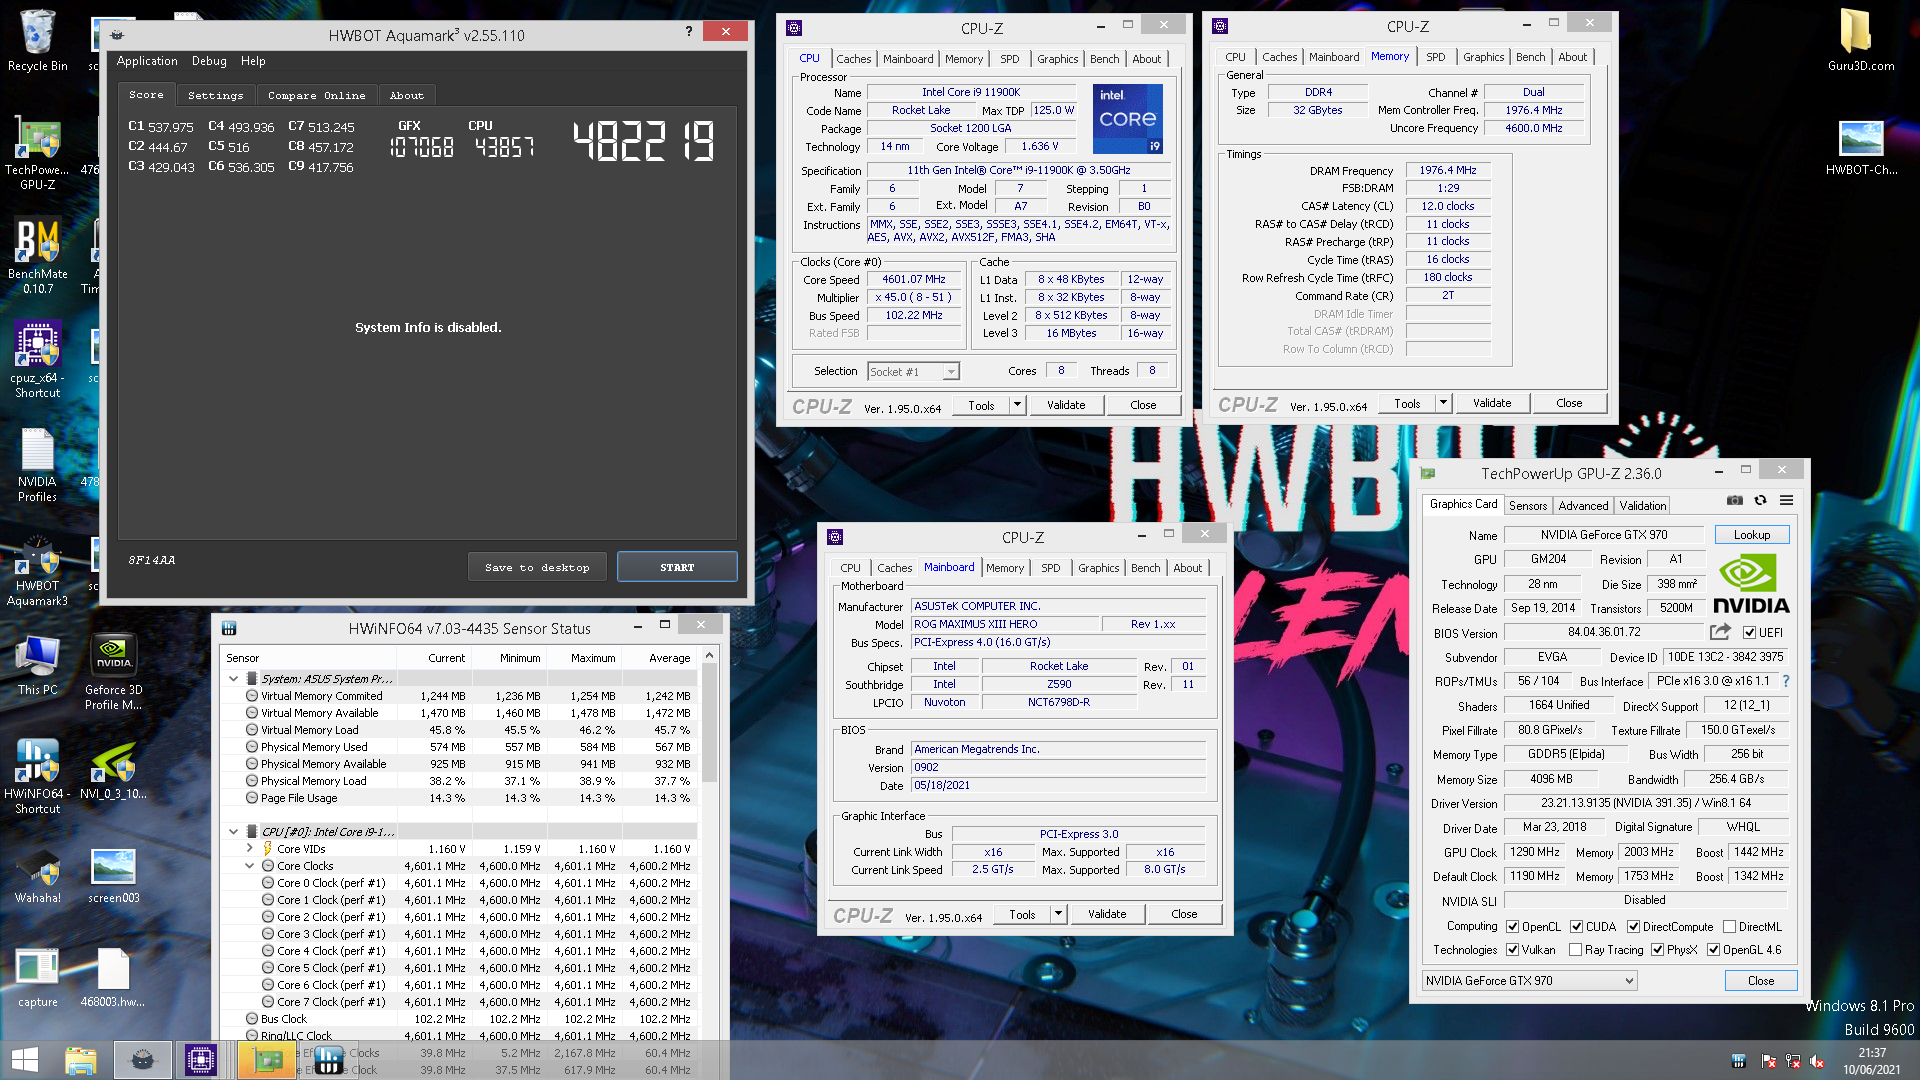Open the NVIDIA GeForce GTX 970 GPU dropdown
Image resolution: width=1920 pixels, height=1080 pixels.
[x=1530, y=981]
